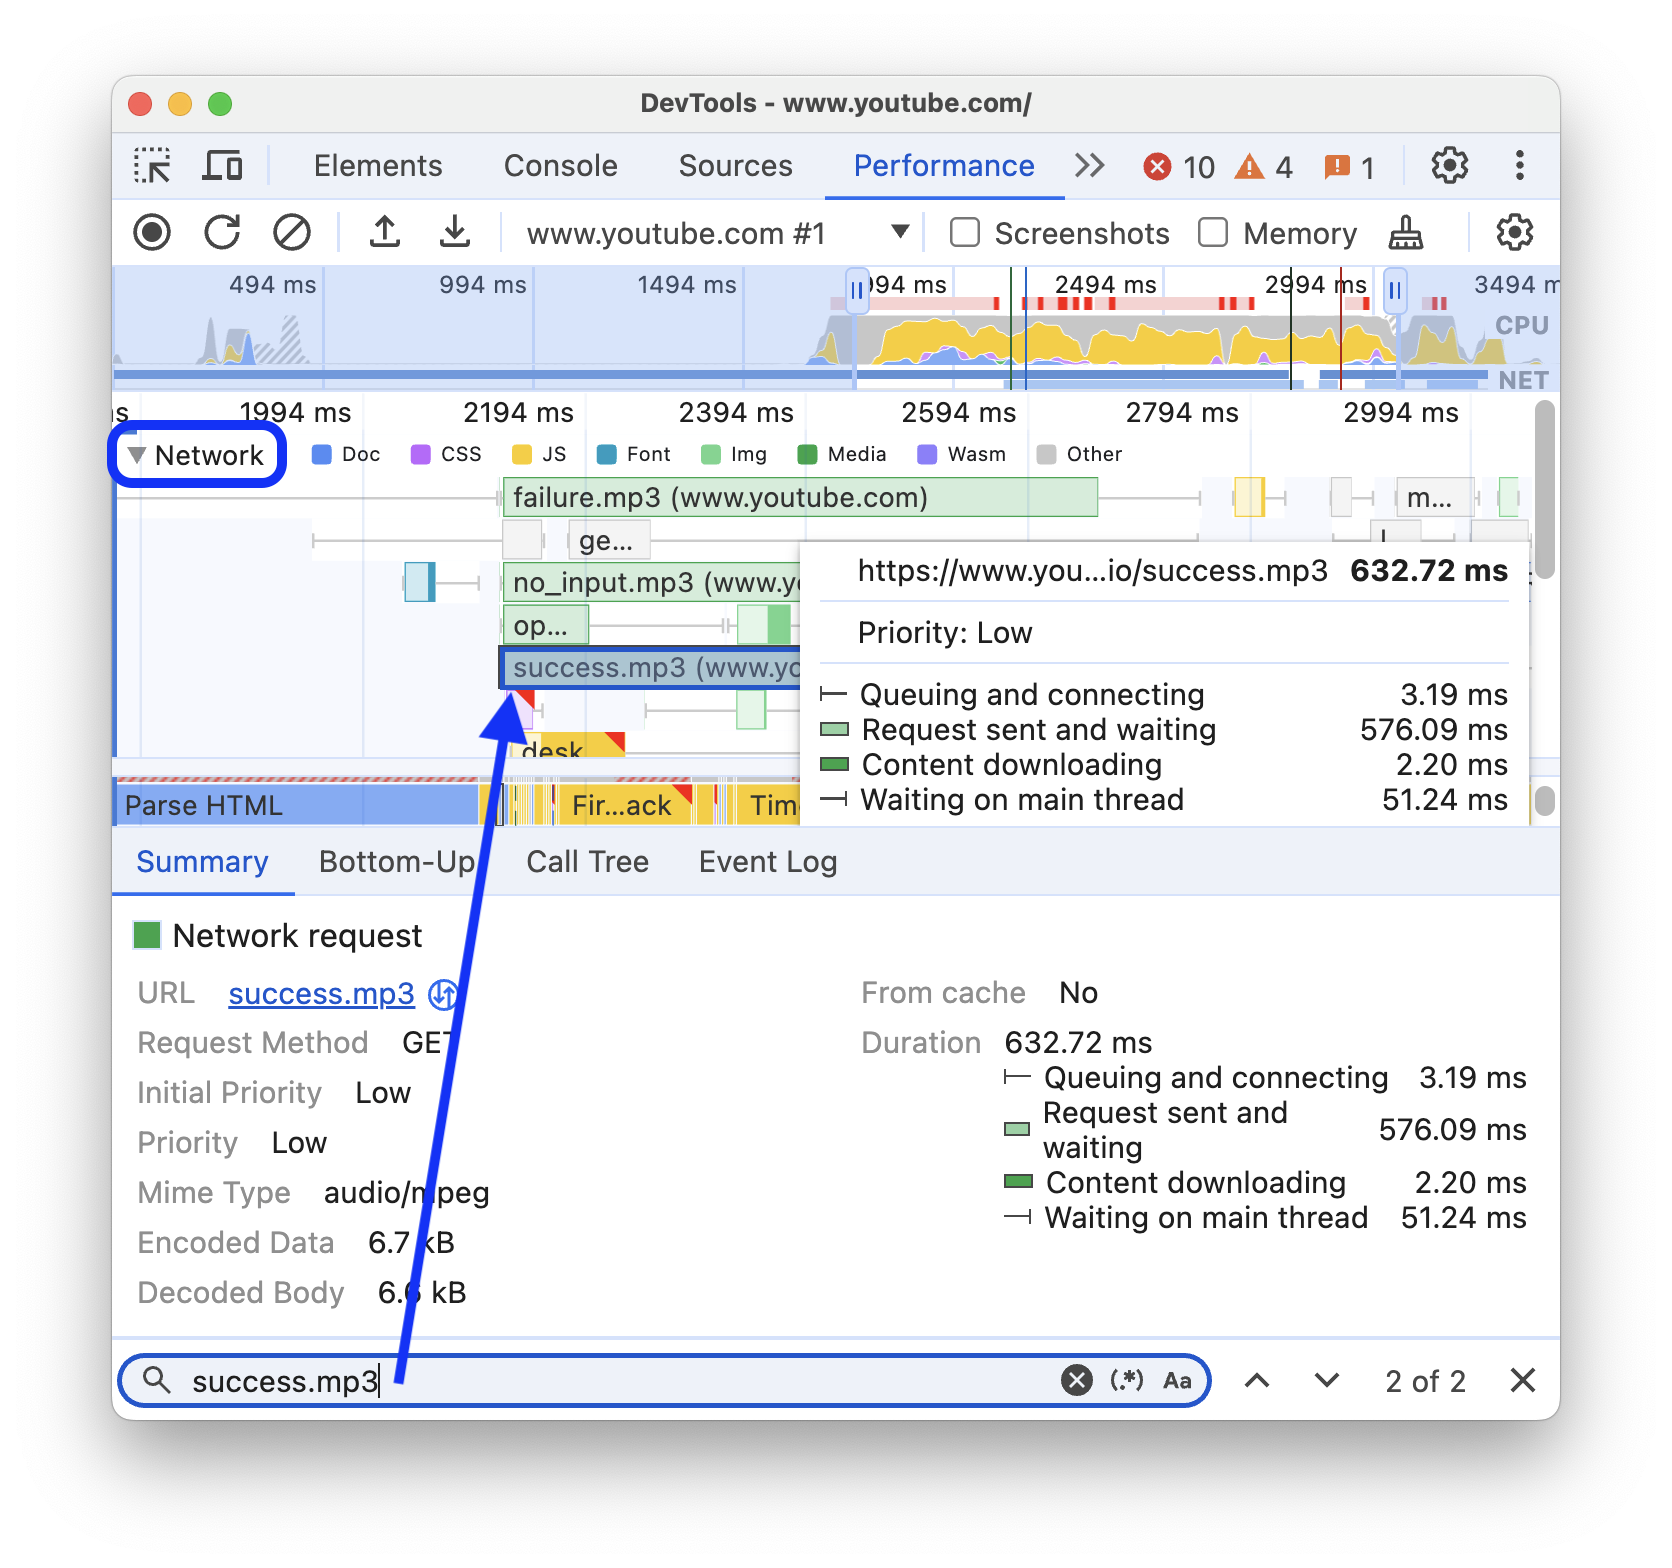1672x1568 pixels.
Task: Enable the Screenshots checkbox
Action: 963,232
